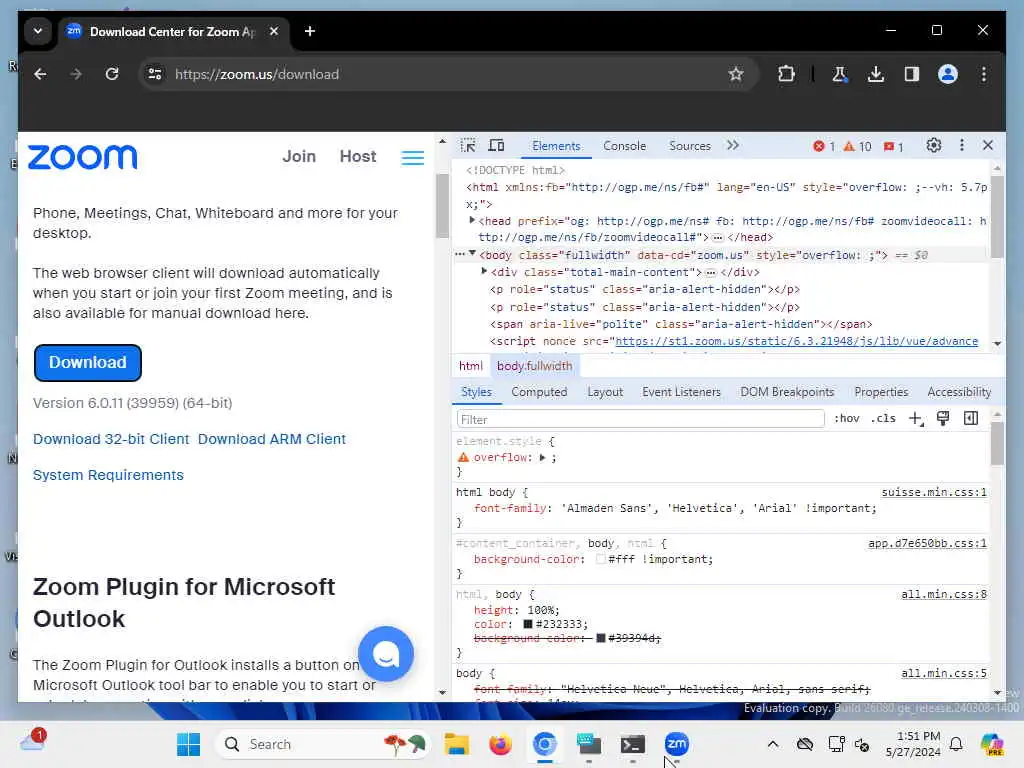Focus the styles Filter input

[641, 419]
